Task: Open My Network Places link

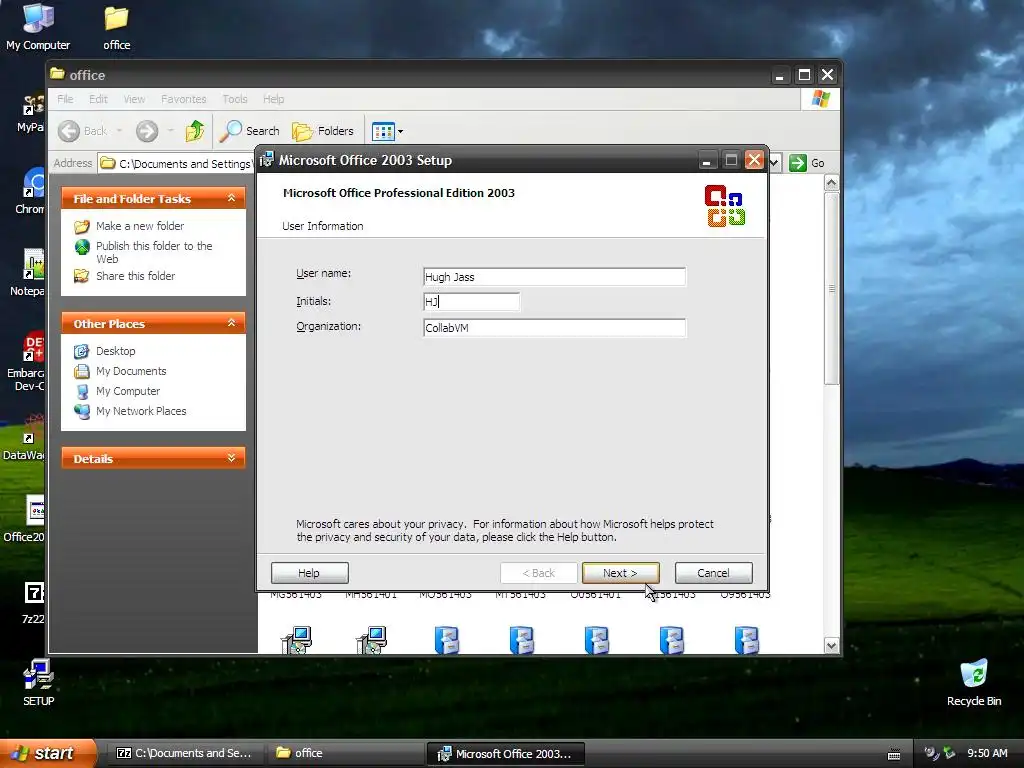Action: 140,411
